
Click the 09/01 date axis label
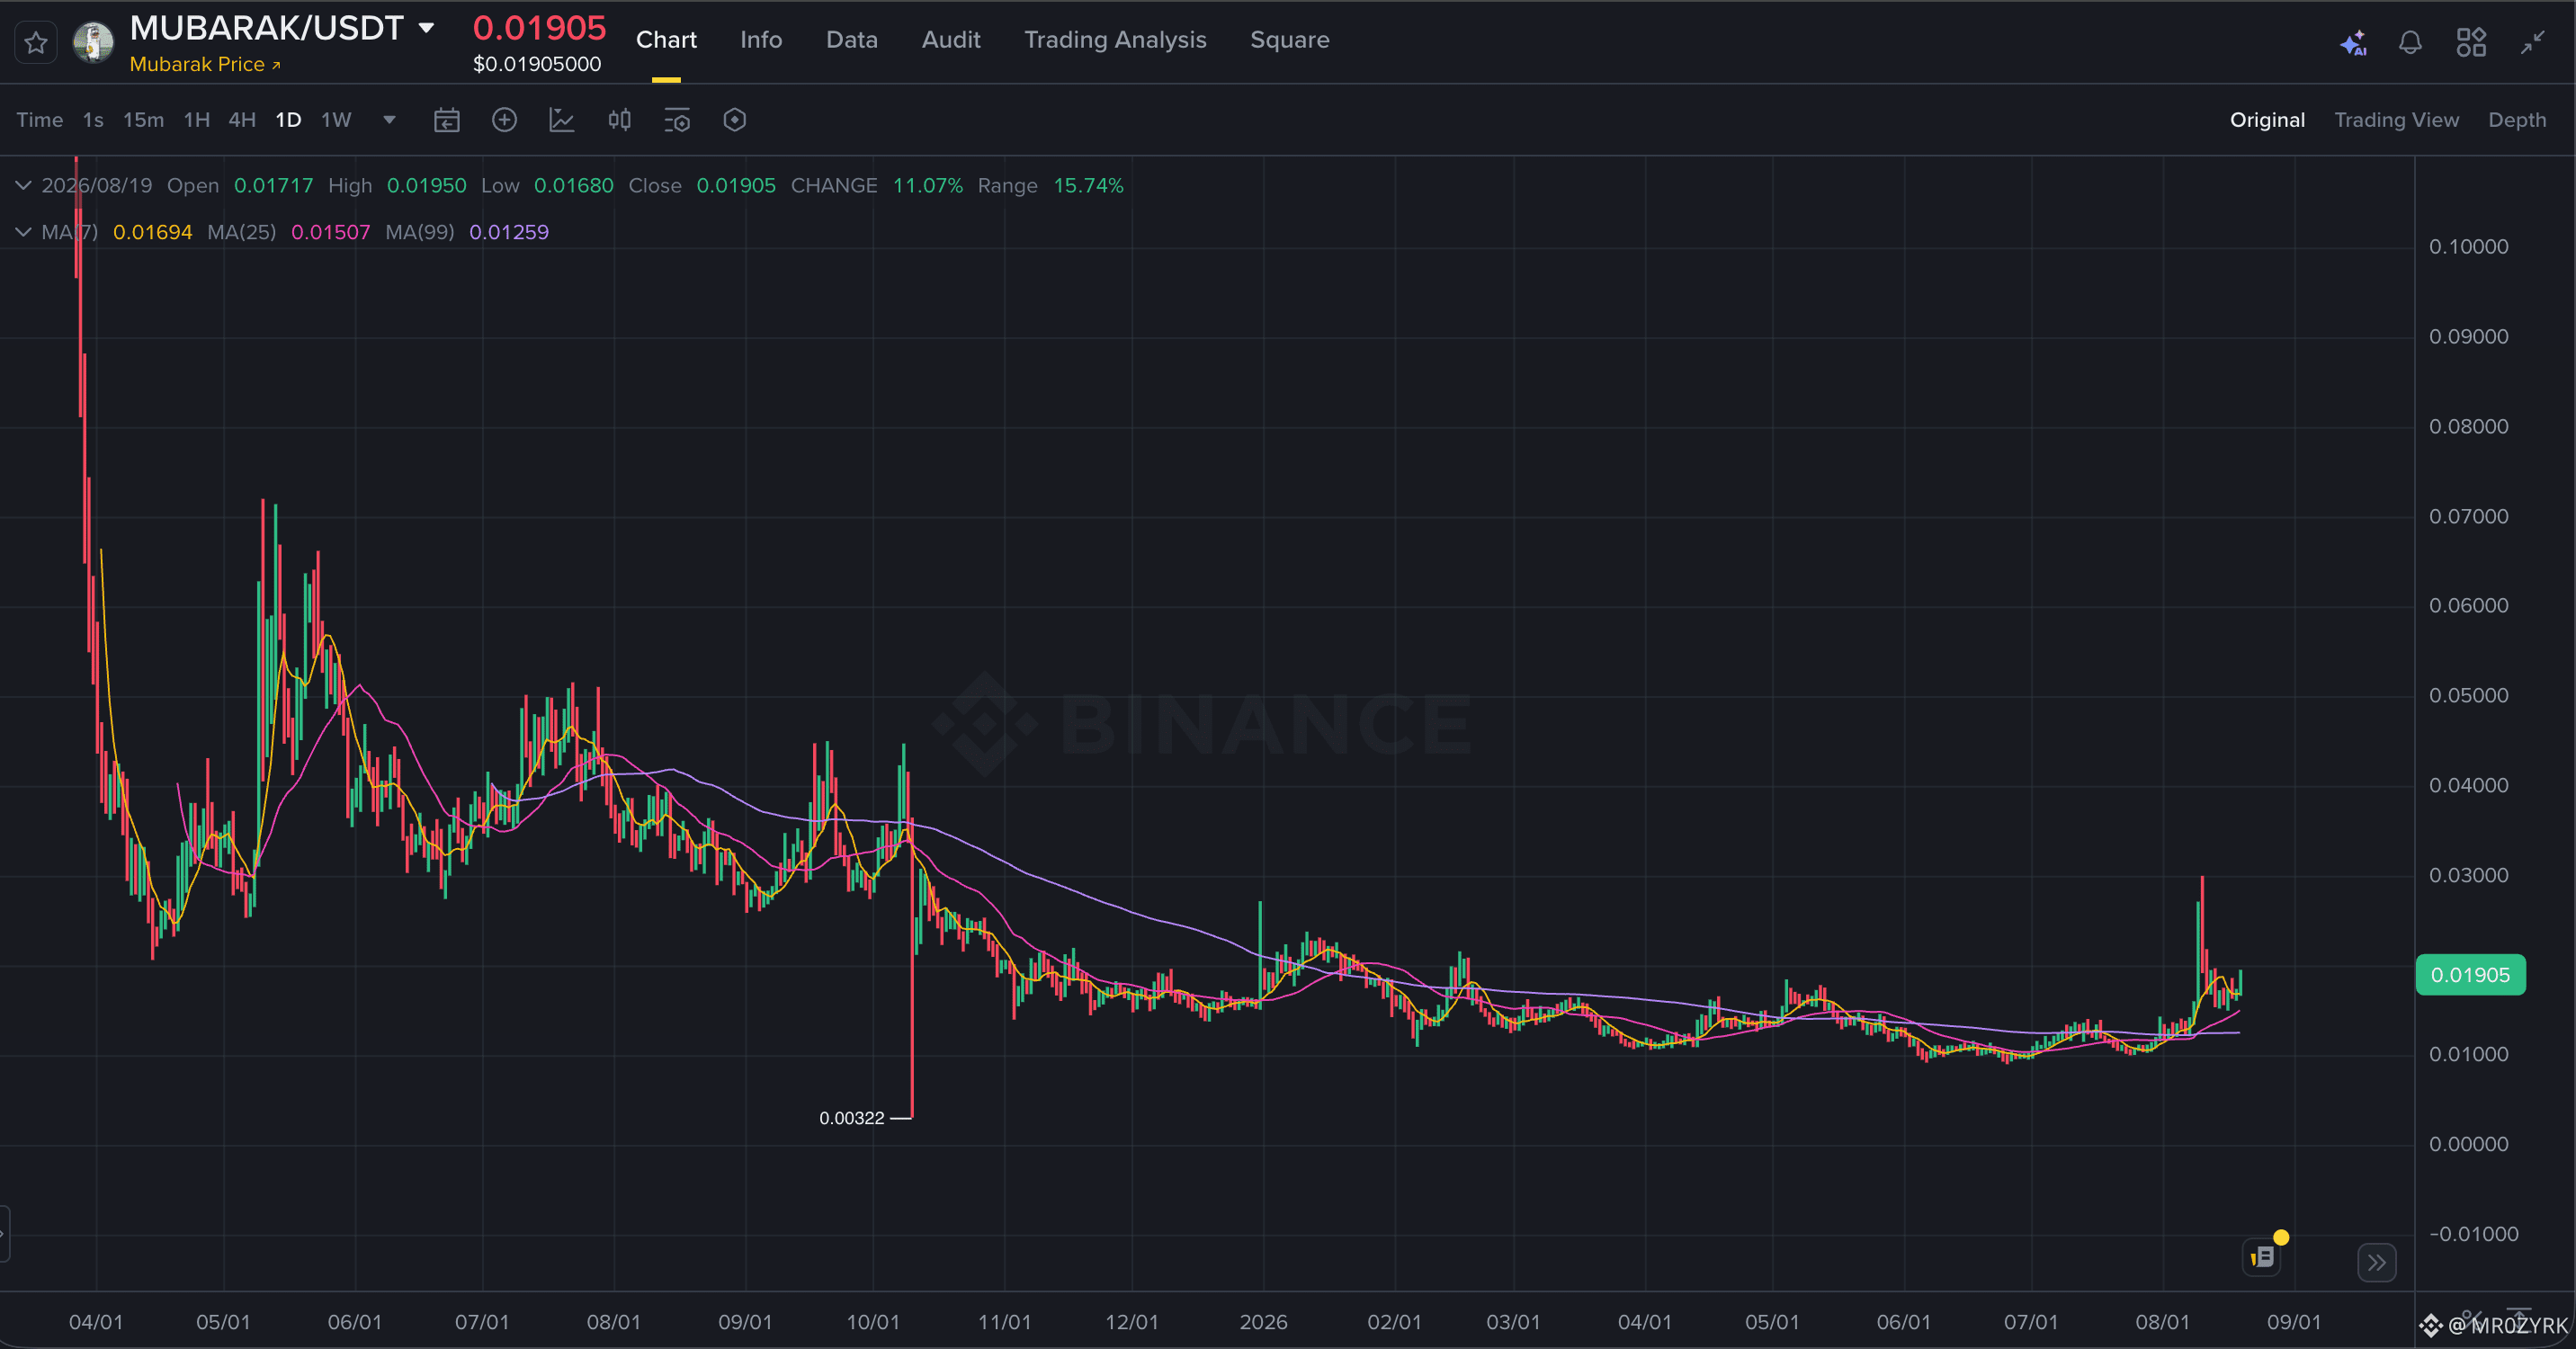point(2294,1322)
